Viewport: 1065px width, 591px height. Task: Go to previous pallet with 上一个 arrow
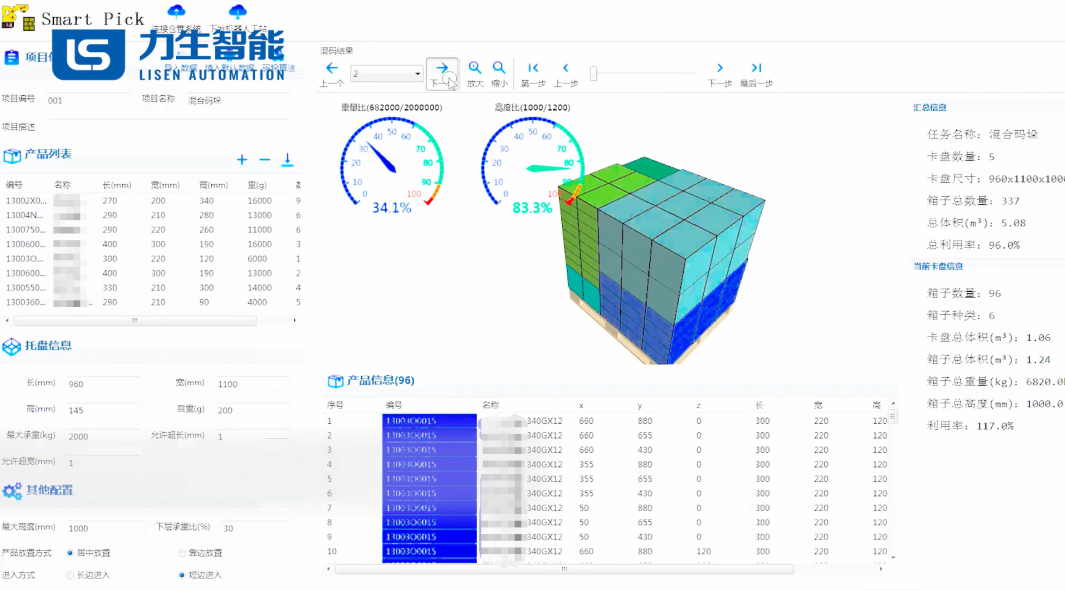point(332,69)
